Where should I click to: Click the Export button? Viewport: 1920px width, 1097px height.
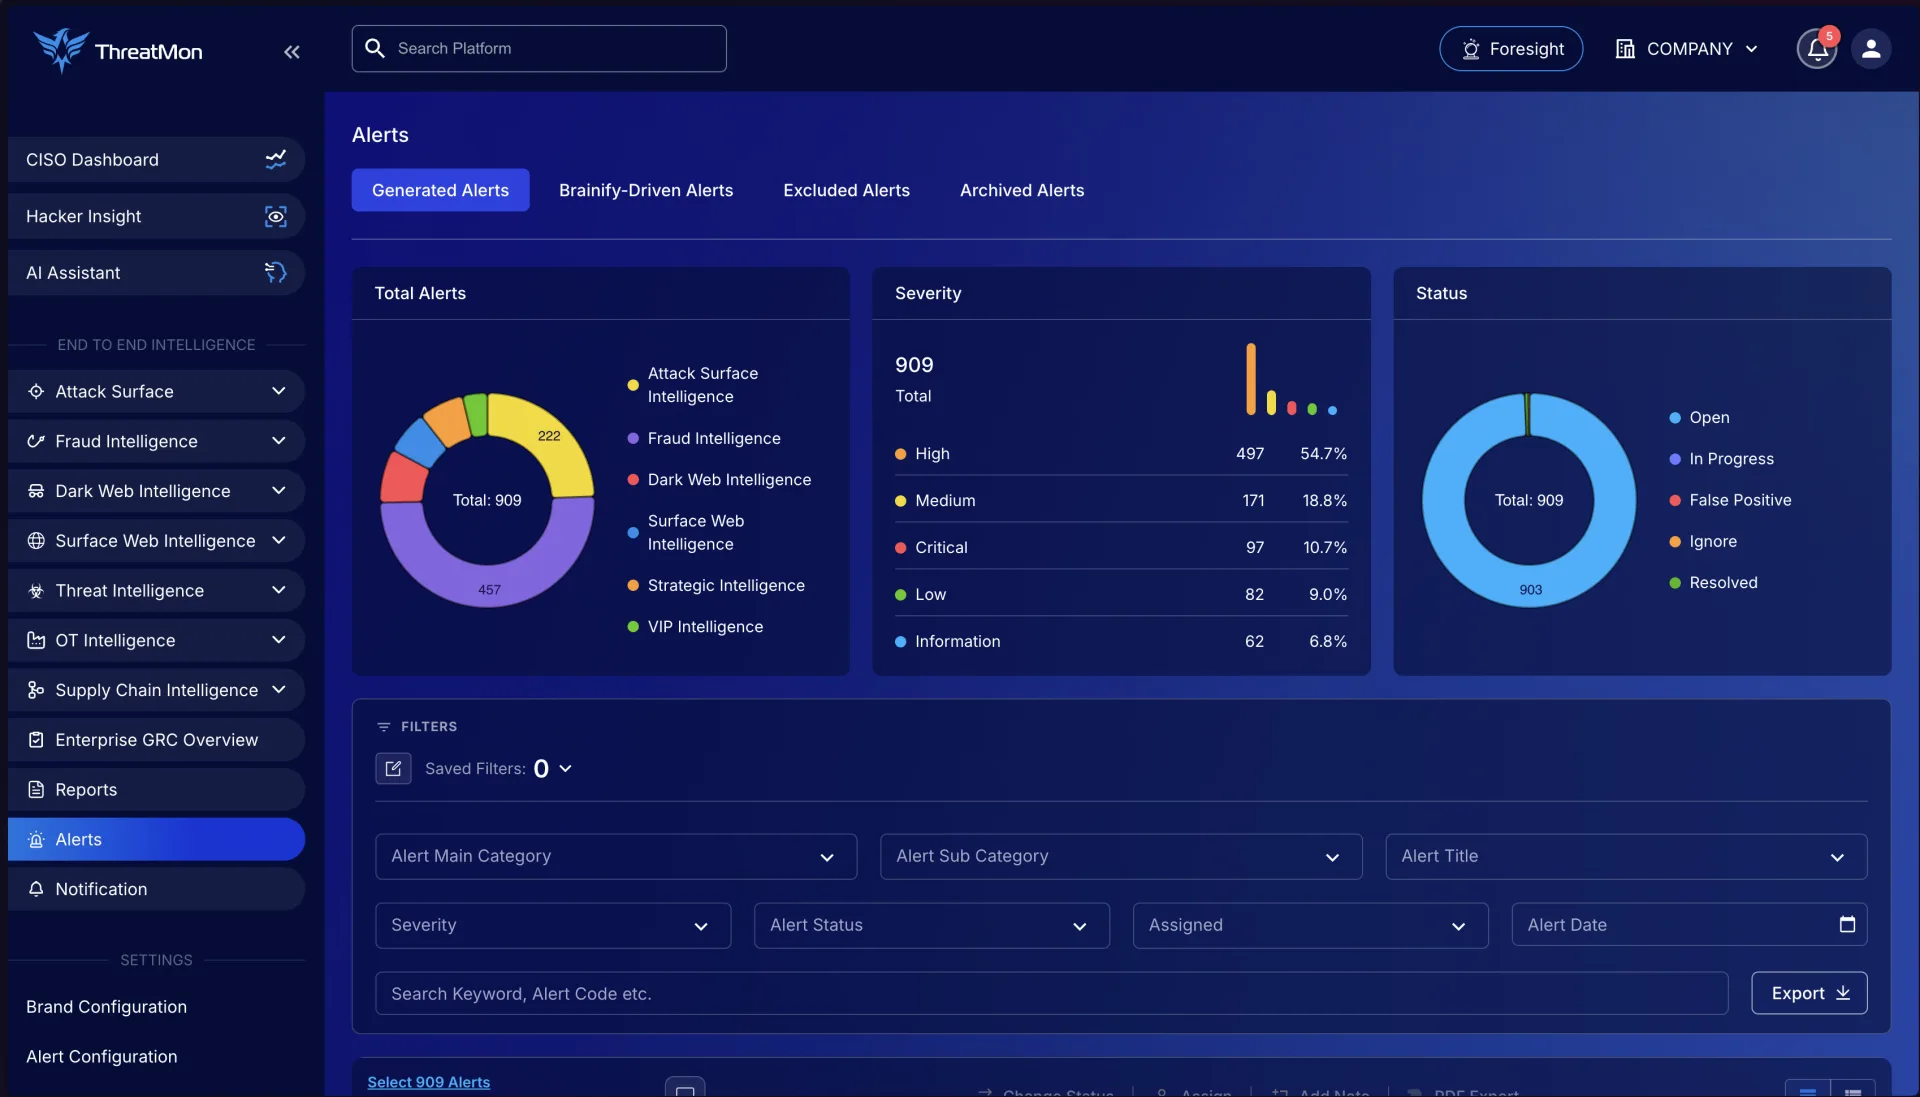tap(1809, 993)
